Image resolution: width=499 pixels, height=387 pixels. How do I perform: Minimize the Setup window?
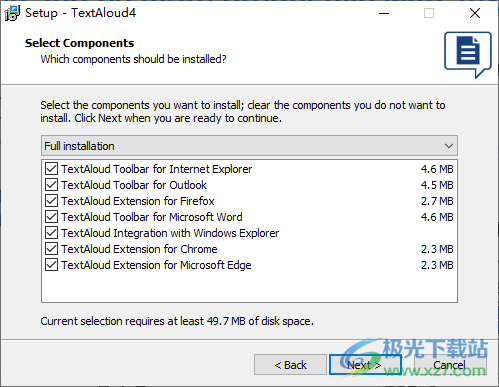click(x=384, y=13)
